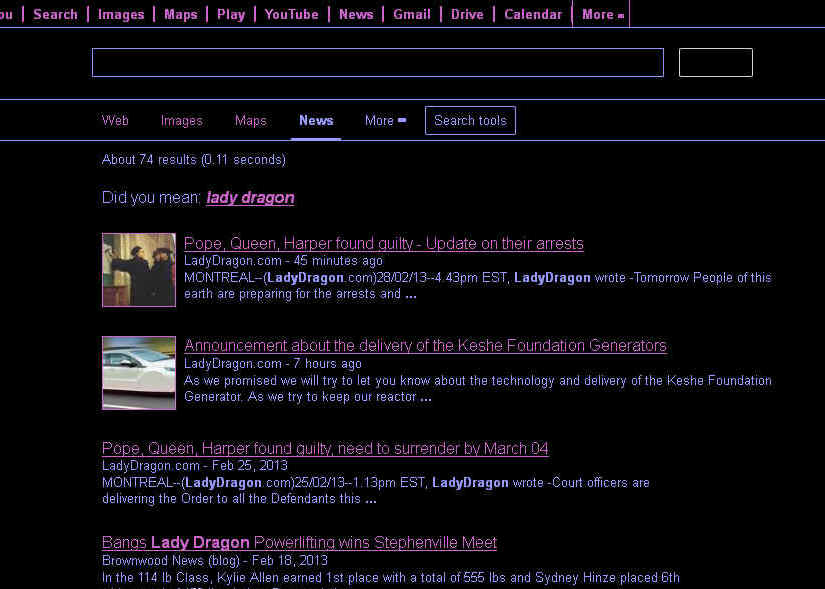Click 'Brownwood News (blog) - Feb 18, 2013' source line
This screenshot has width=825, height=589.
215,561
